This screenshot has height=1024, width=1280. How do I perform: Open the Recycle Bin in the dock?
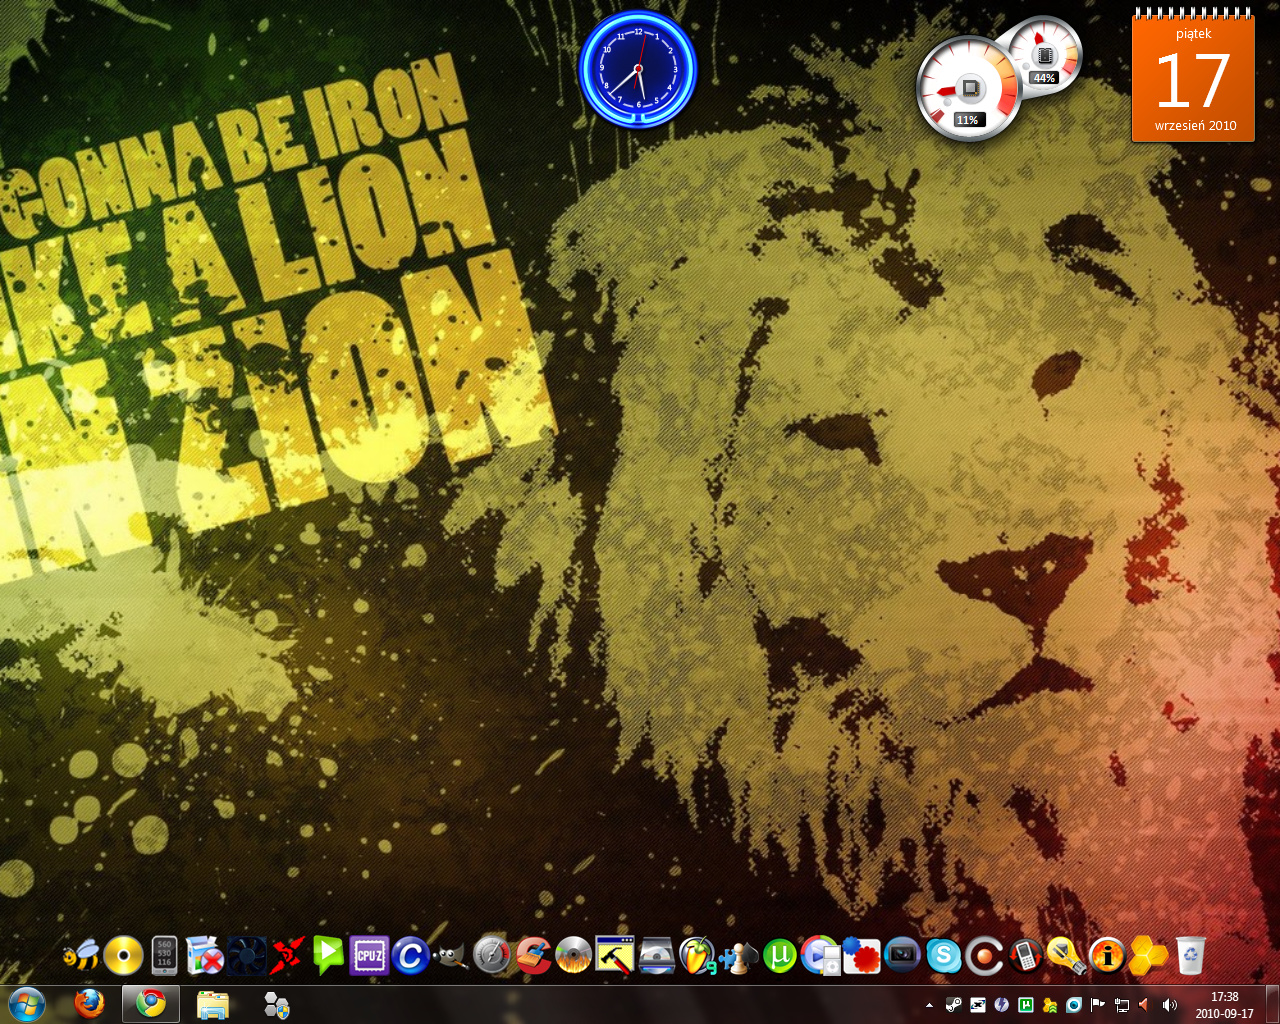tap(1190, 956)
